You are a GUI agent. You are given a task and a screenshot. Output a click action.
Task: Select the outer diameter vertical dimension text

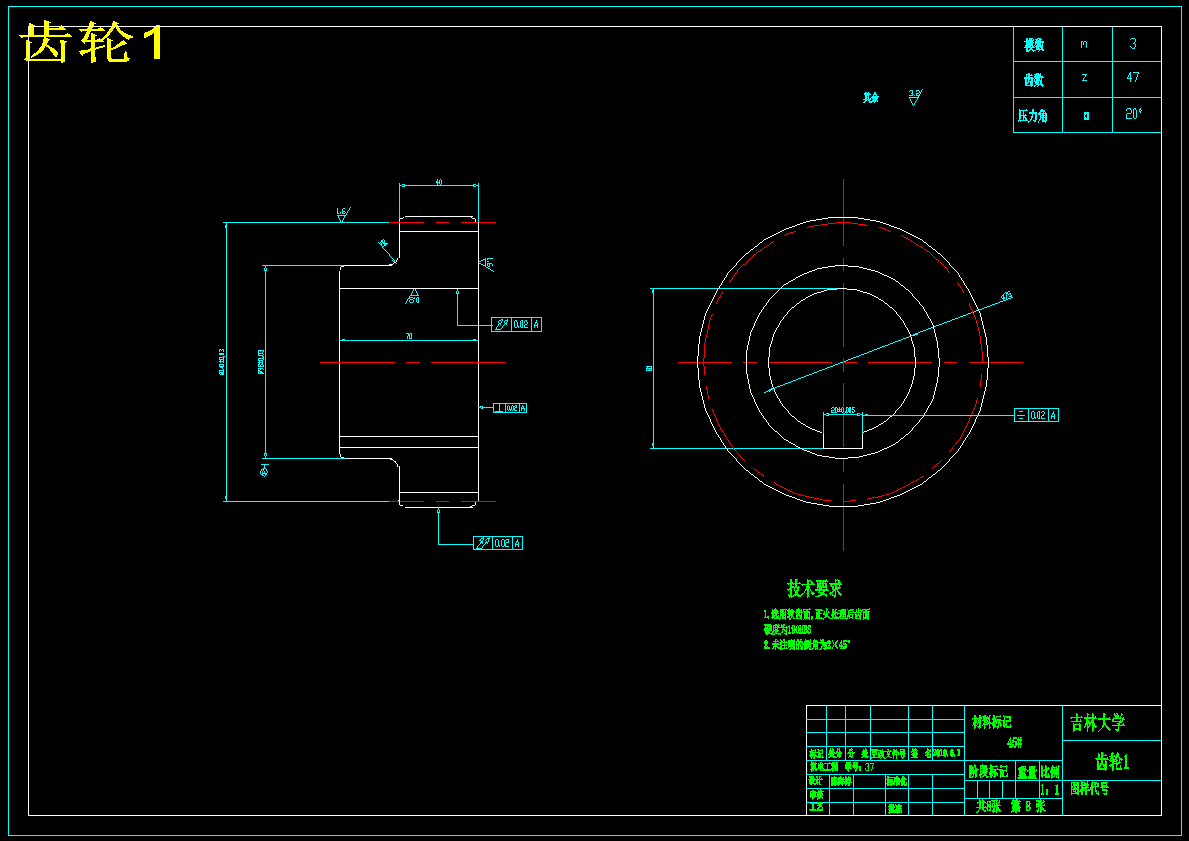221,362
